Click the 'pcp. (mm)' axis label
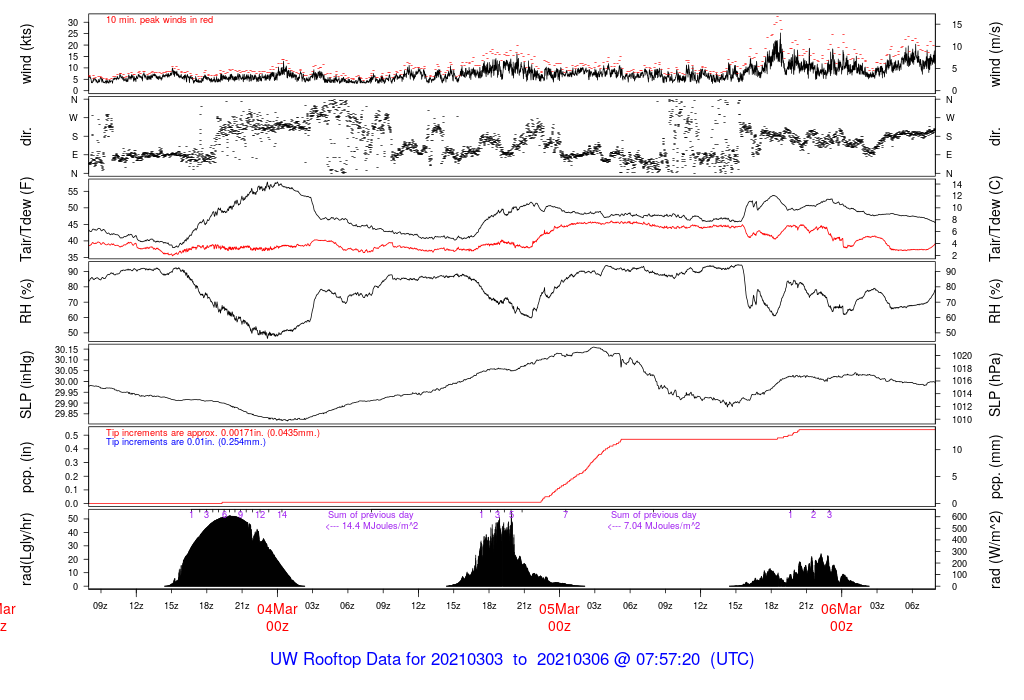Screen dimensions: 1024x700 coord(995,466)
